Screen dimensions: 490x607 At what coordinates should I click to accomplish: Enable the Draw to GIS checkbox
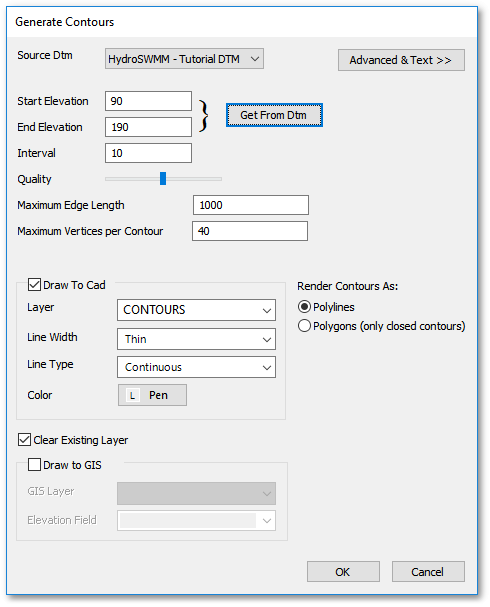[34, 465]
